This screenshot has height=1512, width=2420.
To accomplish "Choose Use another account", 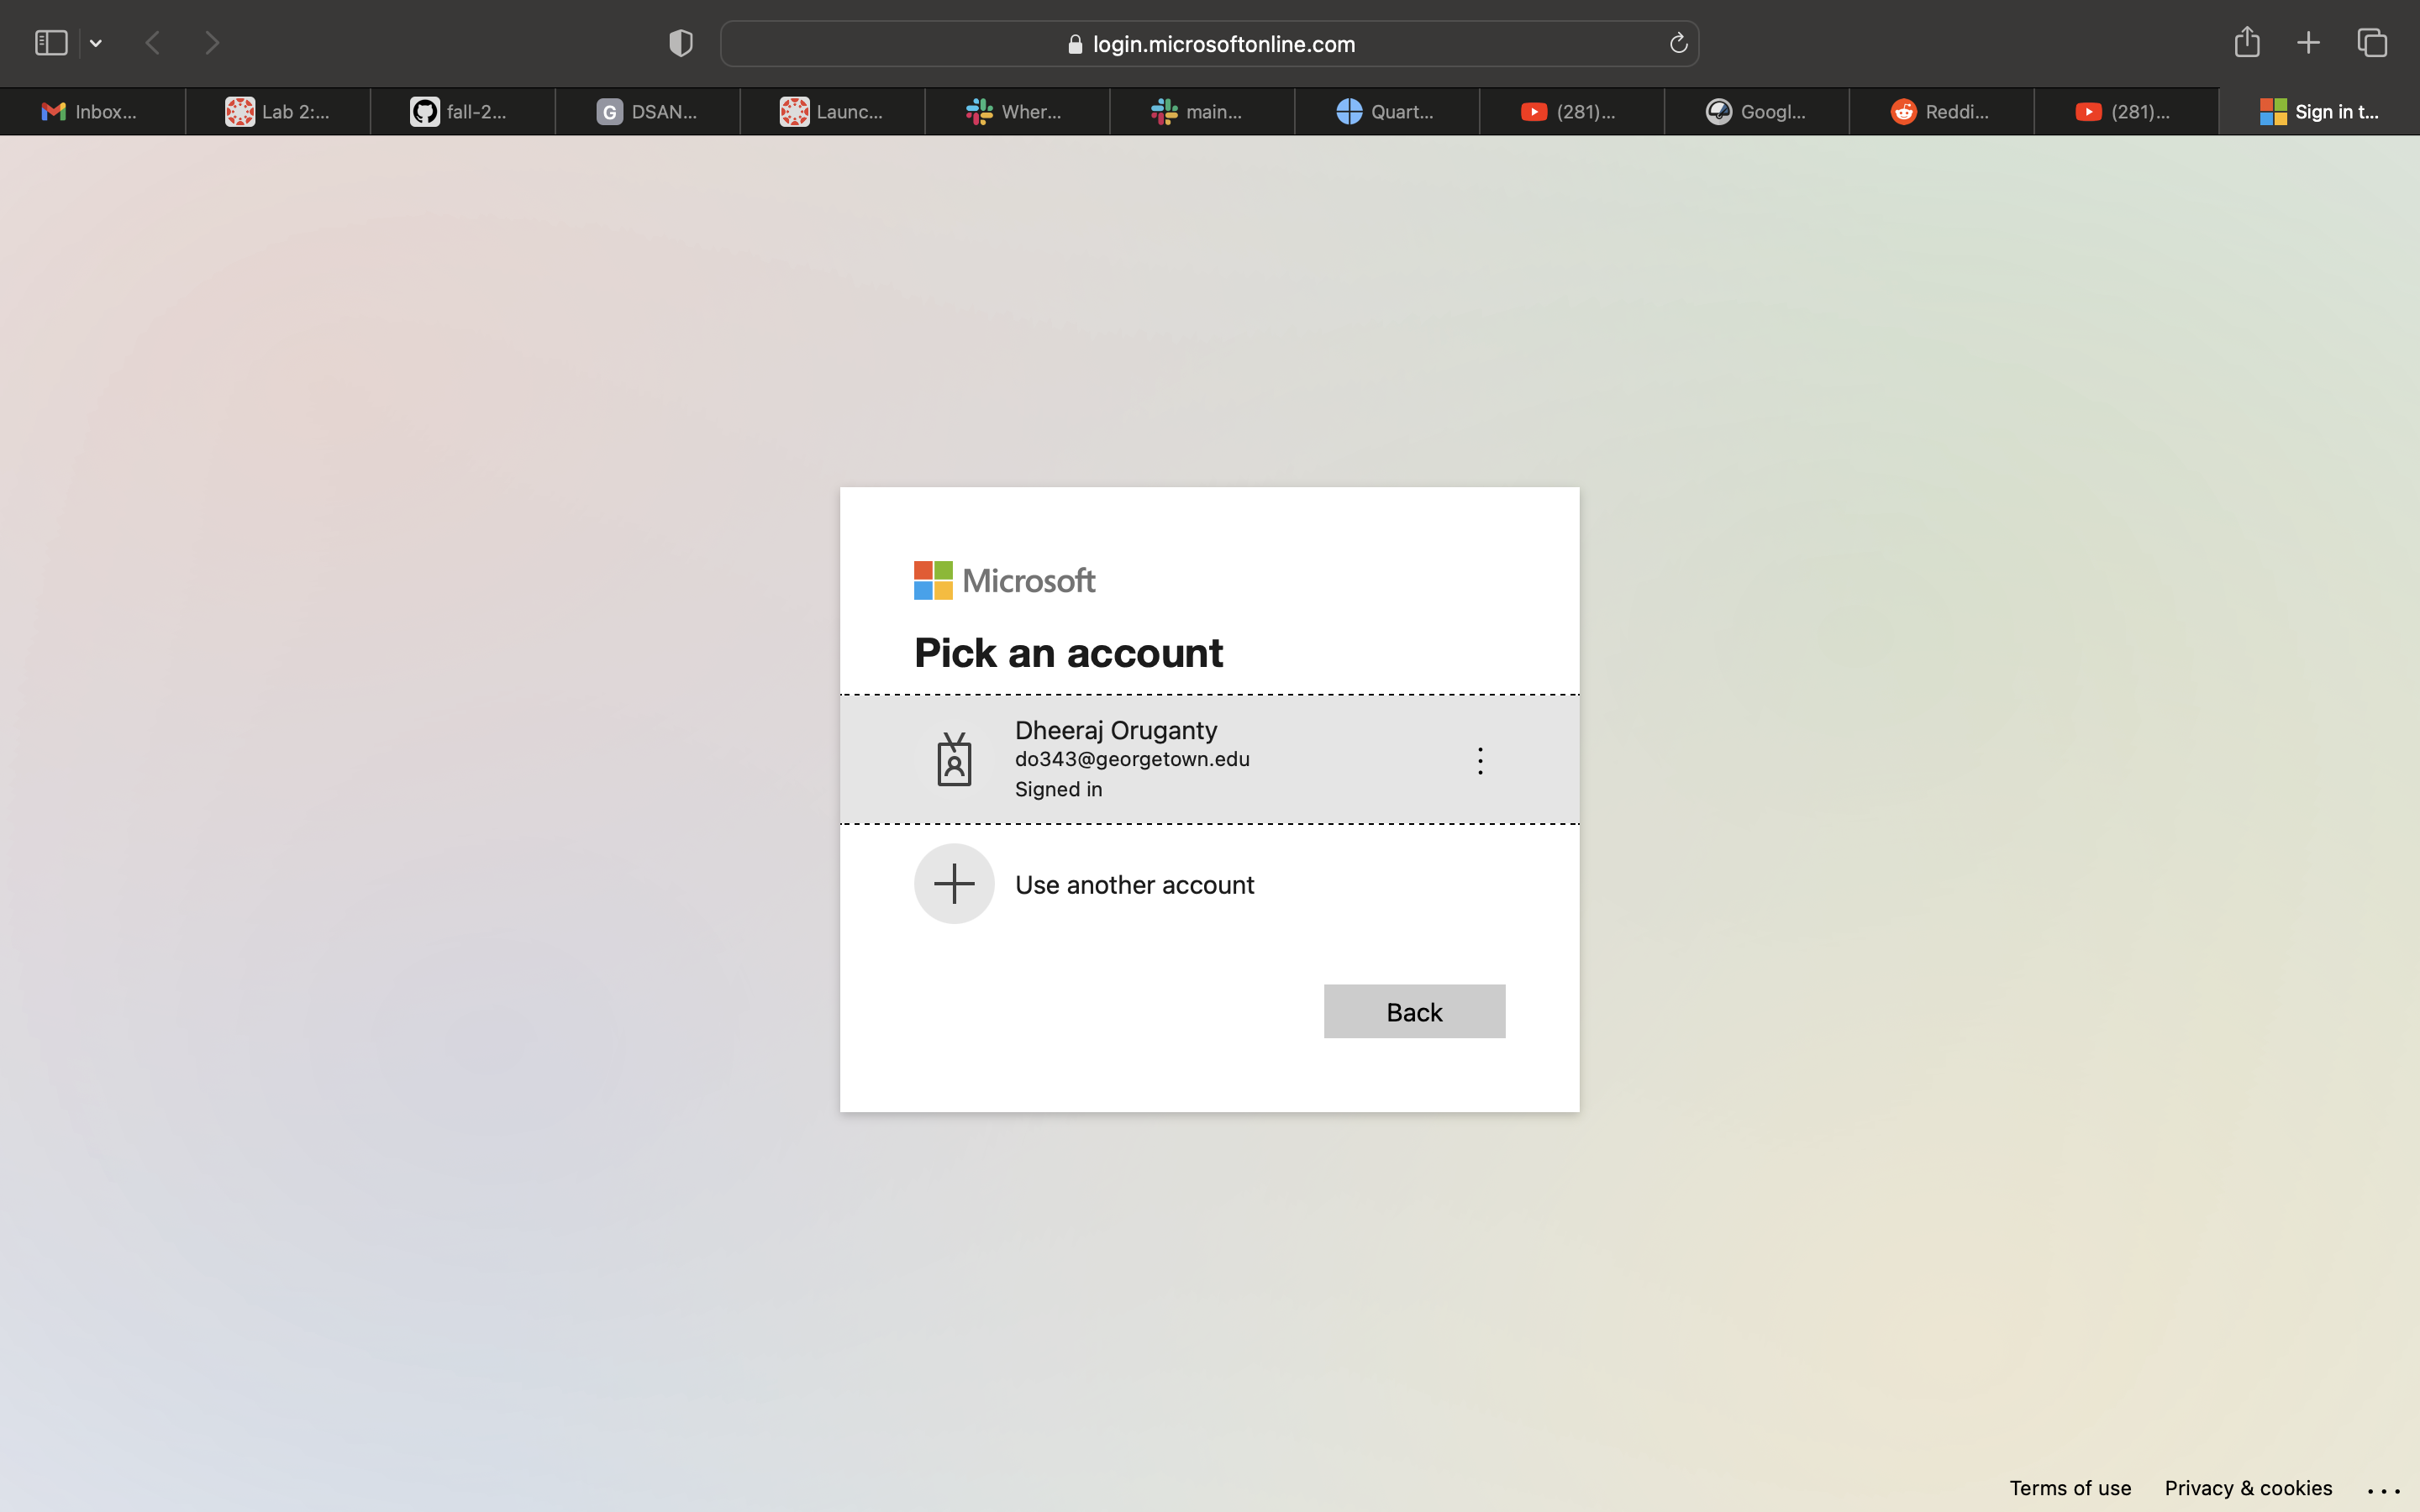I will point(1209,885).
